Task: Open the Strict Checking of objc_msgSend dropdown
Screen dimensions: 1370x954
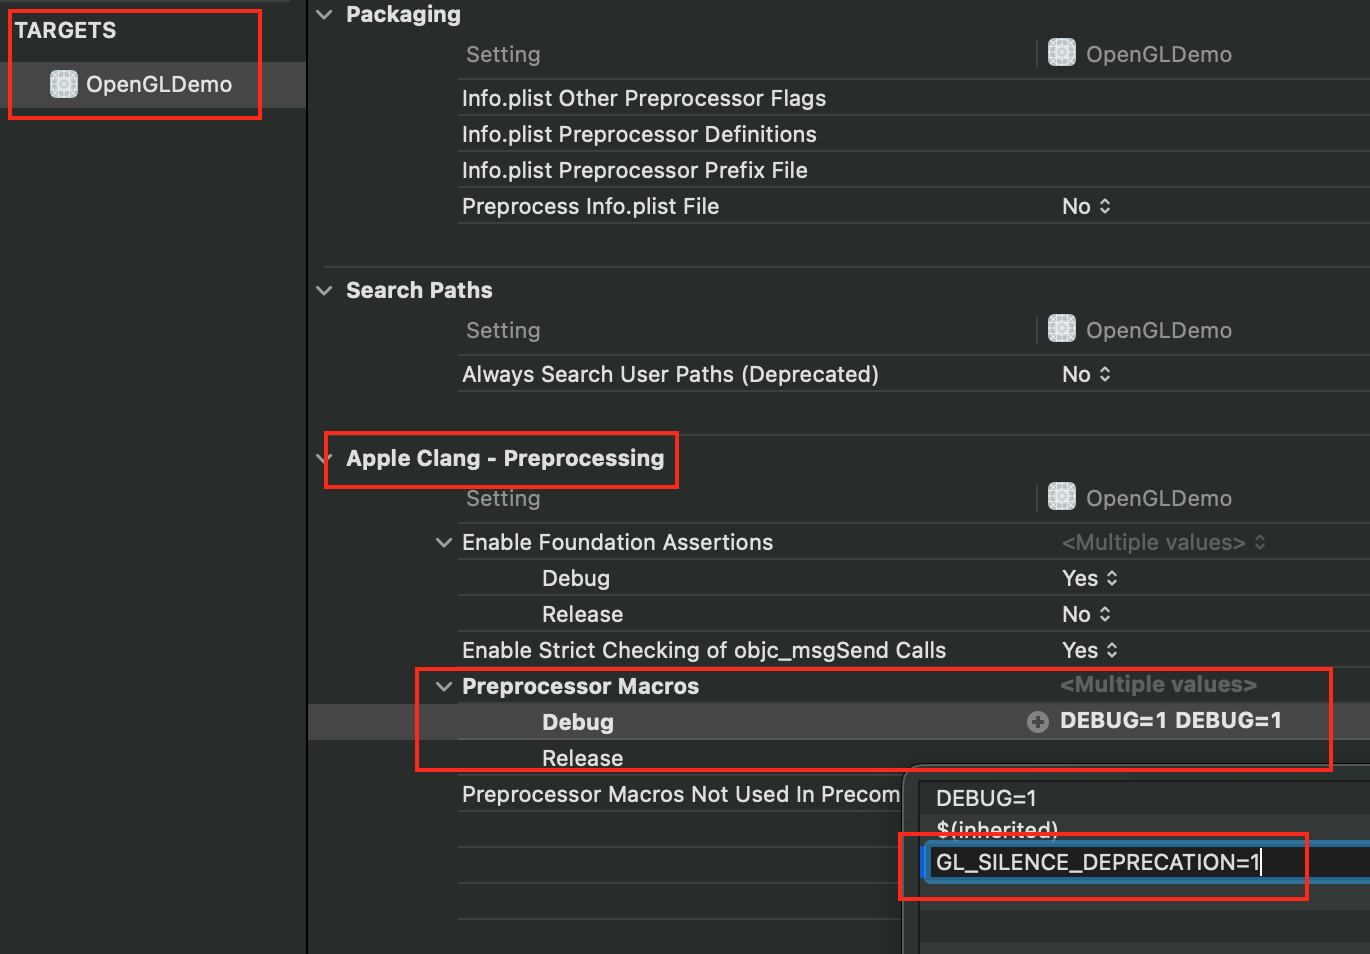Action: (1090, 651)
